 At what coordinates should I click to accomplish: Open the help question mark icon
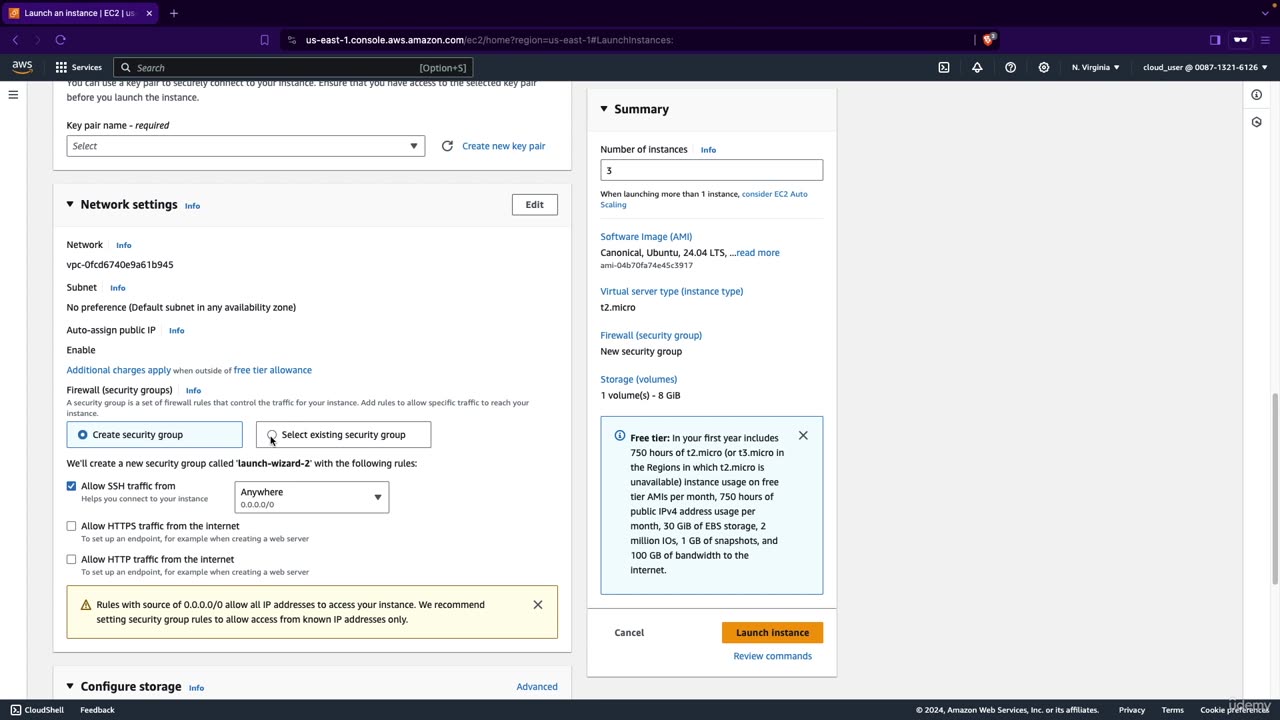pos(1010,67)
